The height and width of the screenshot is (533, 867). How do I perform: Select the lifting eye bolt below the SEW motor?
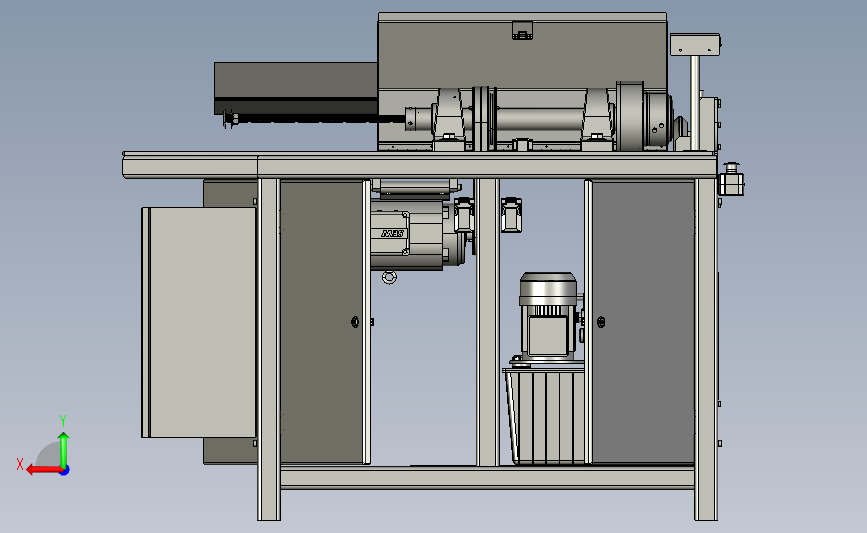tap(389, 278)
